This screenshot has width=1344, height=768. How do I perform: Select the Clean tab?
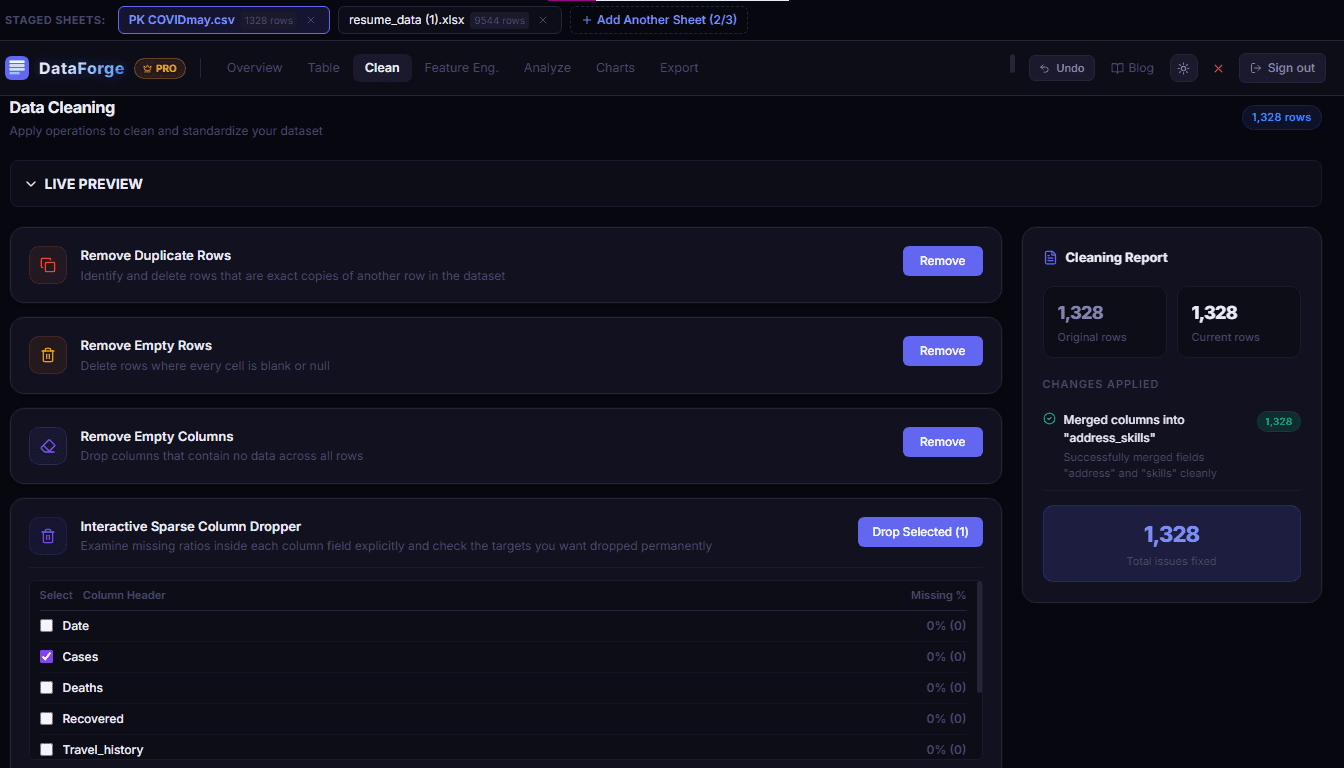382,68
